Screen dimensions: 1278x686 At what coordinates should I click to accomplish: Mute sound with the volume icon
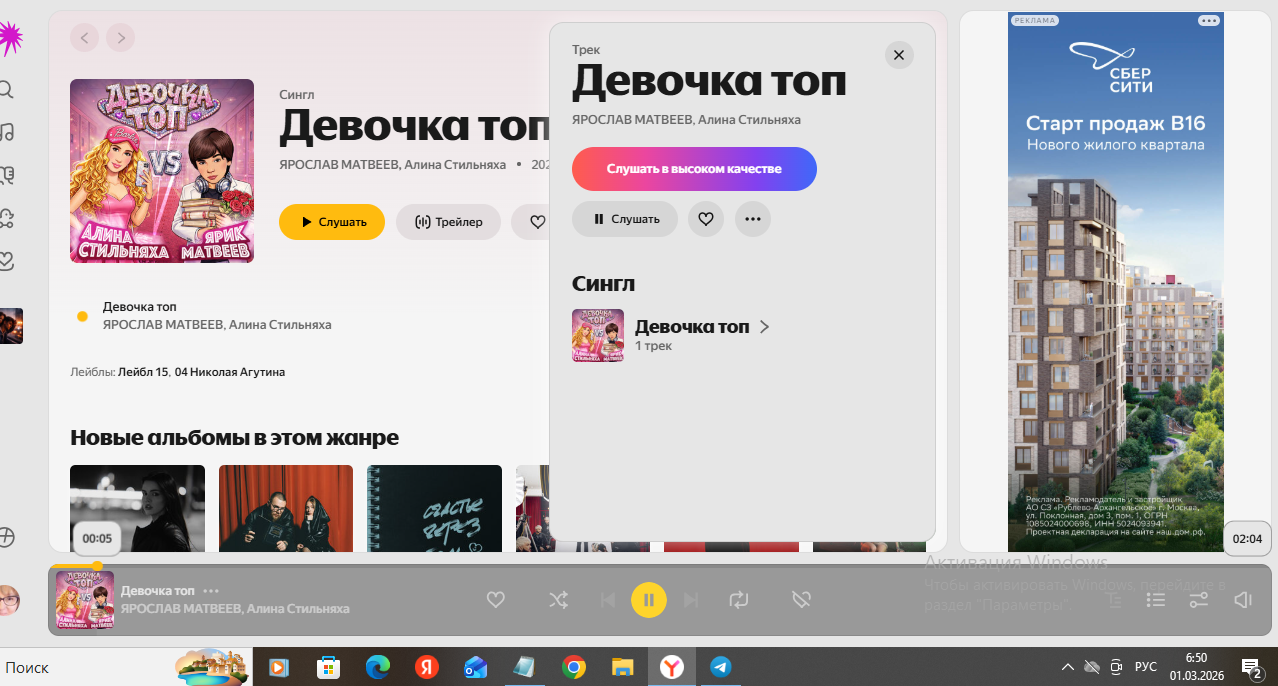[x=1243, y=600]
